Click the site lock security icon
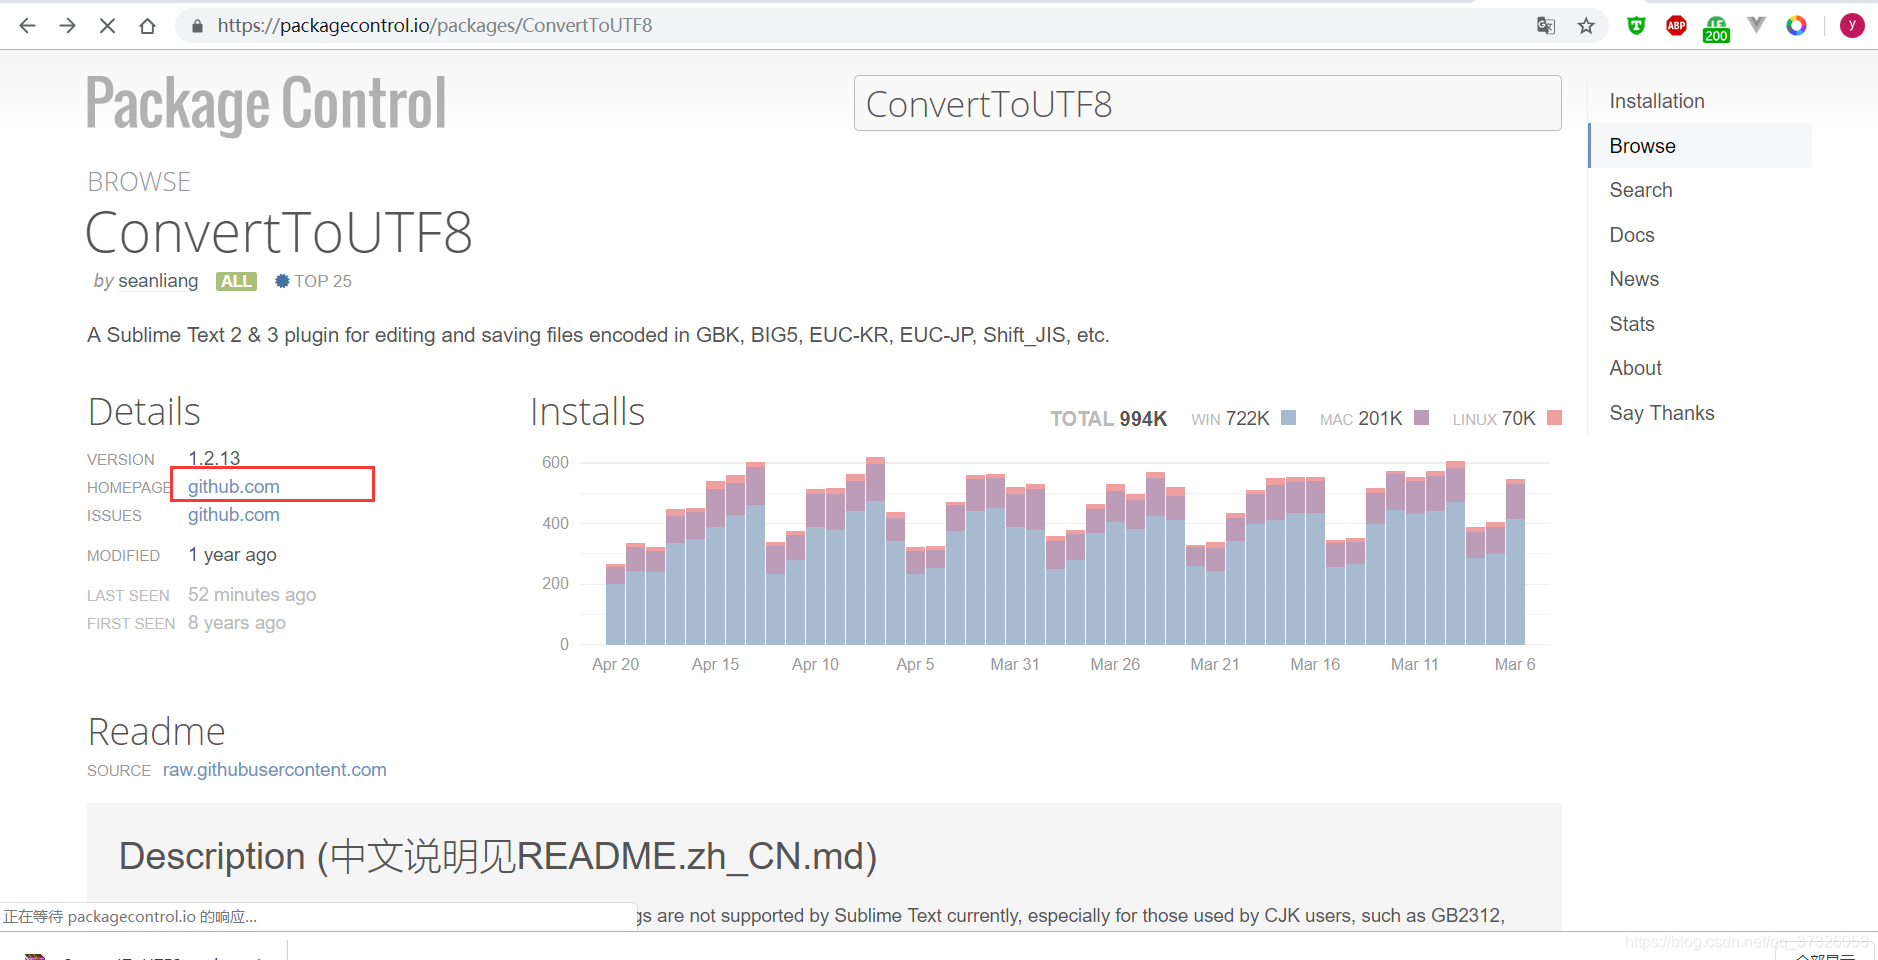Screen dimensions: 1878x960 197,26
